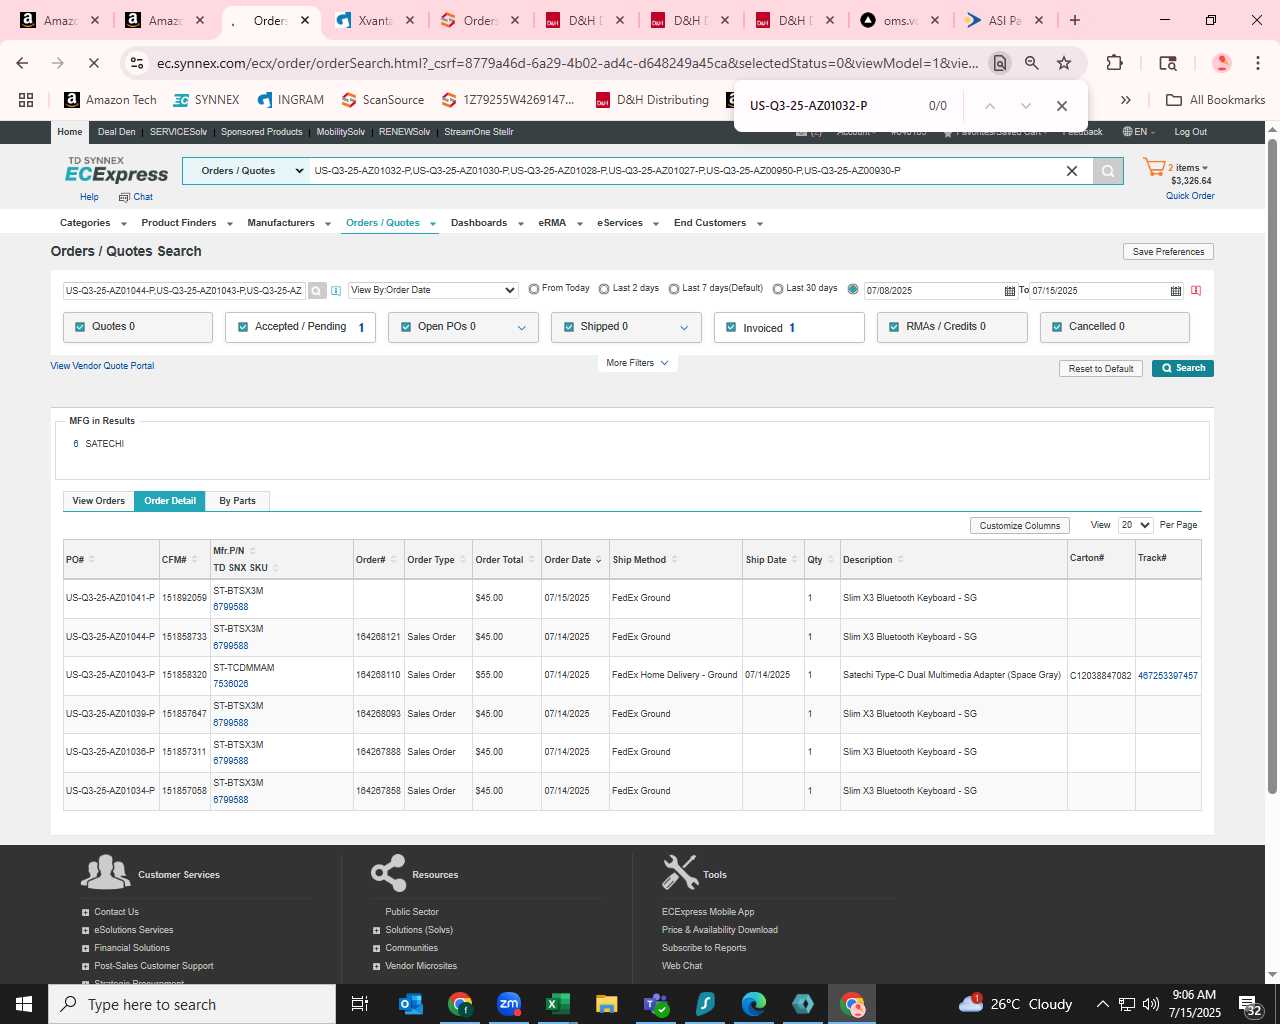This screenshot has width=1280, height=1024.
Task: Open the To date calendar icon
Action: [1176, 291]
